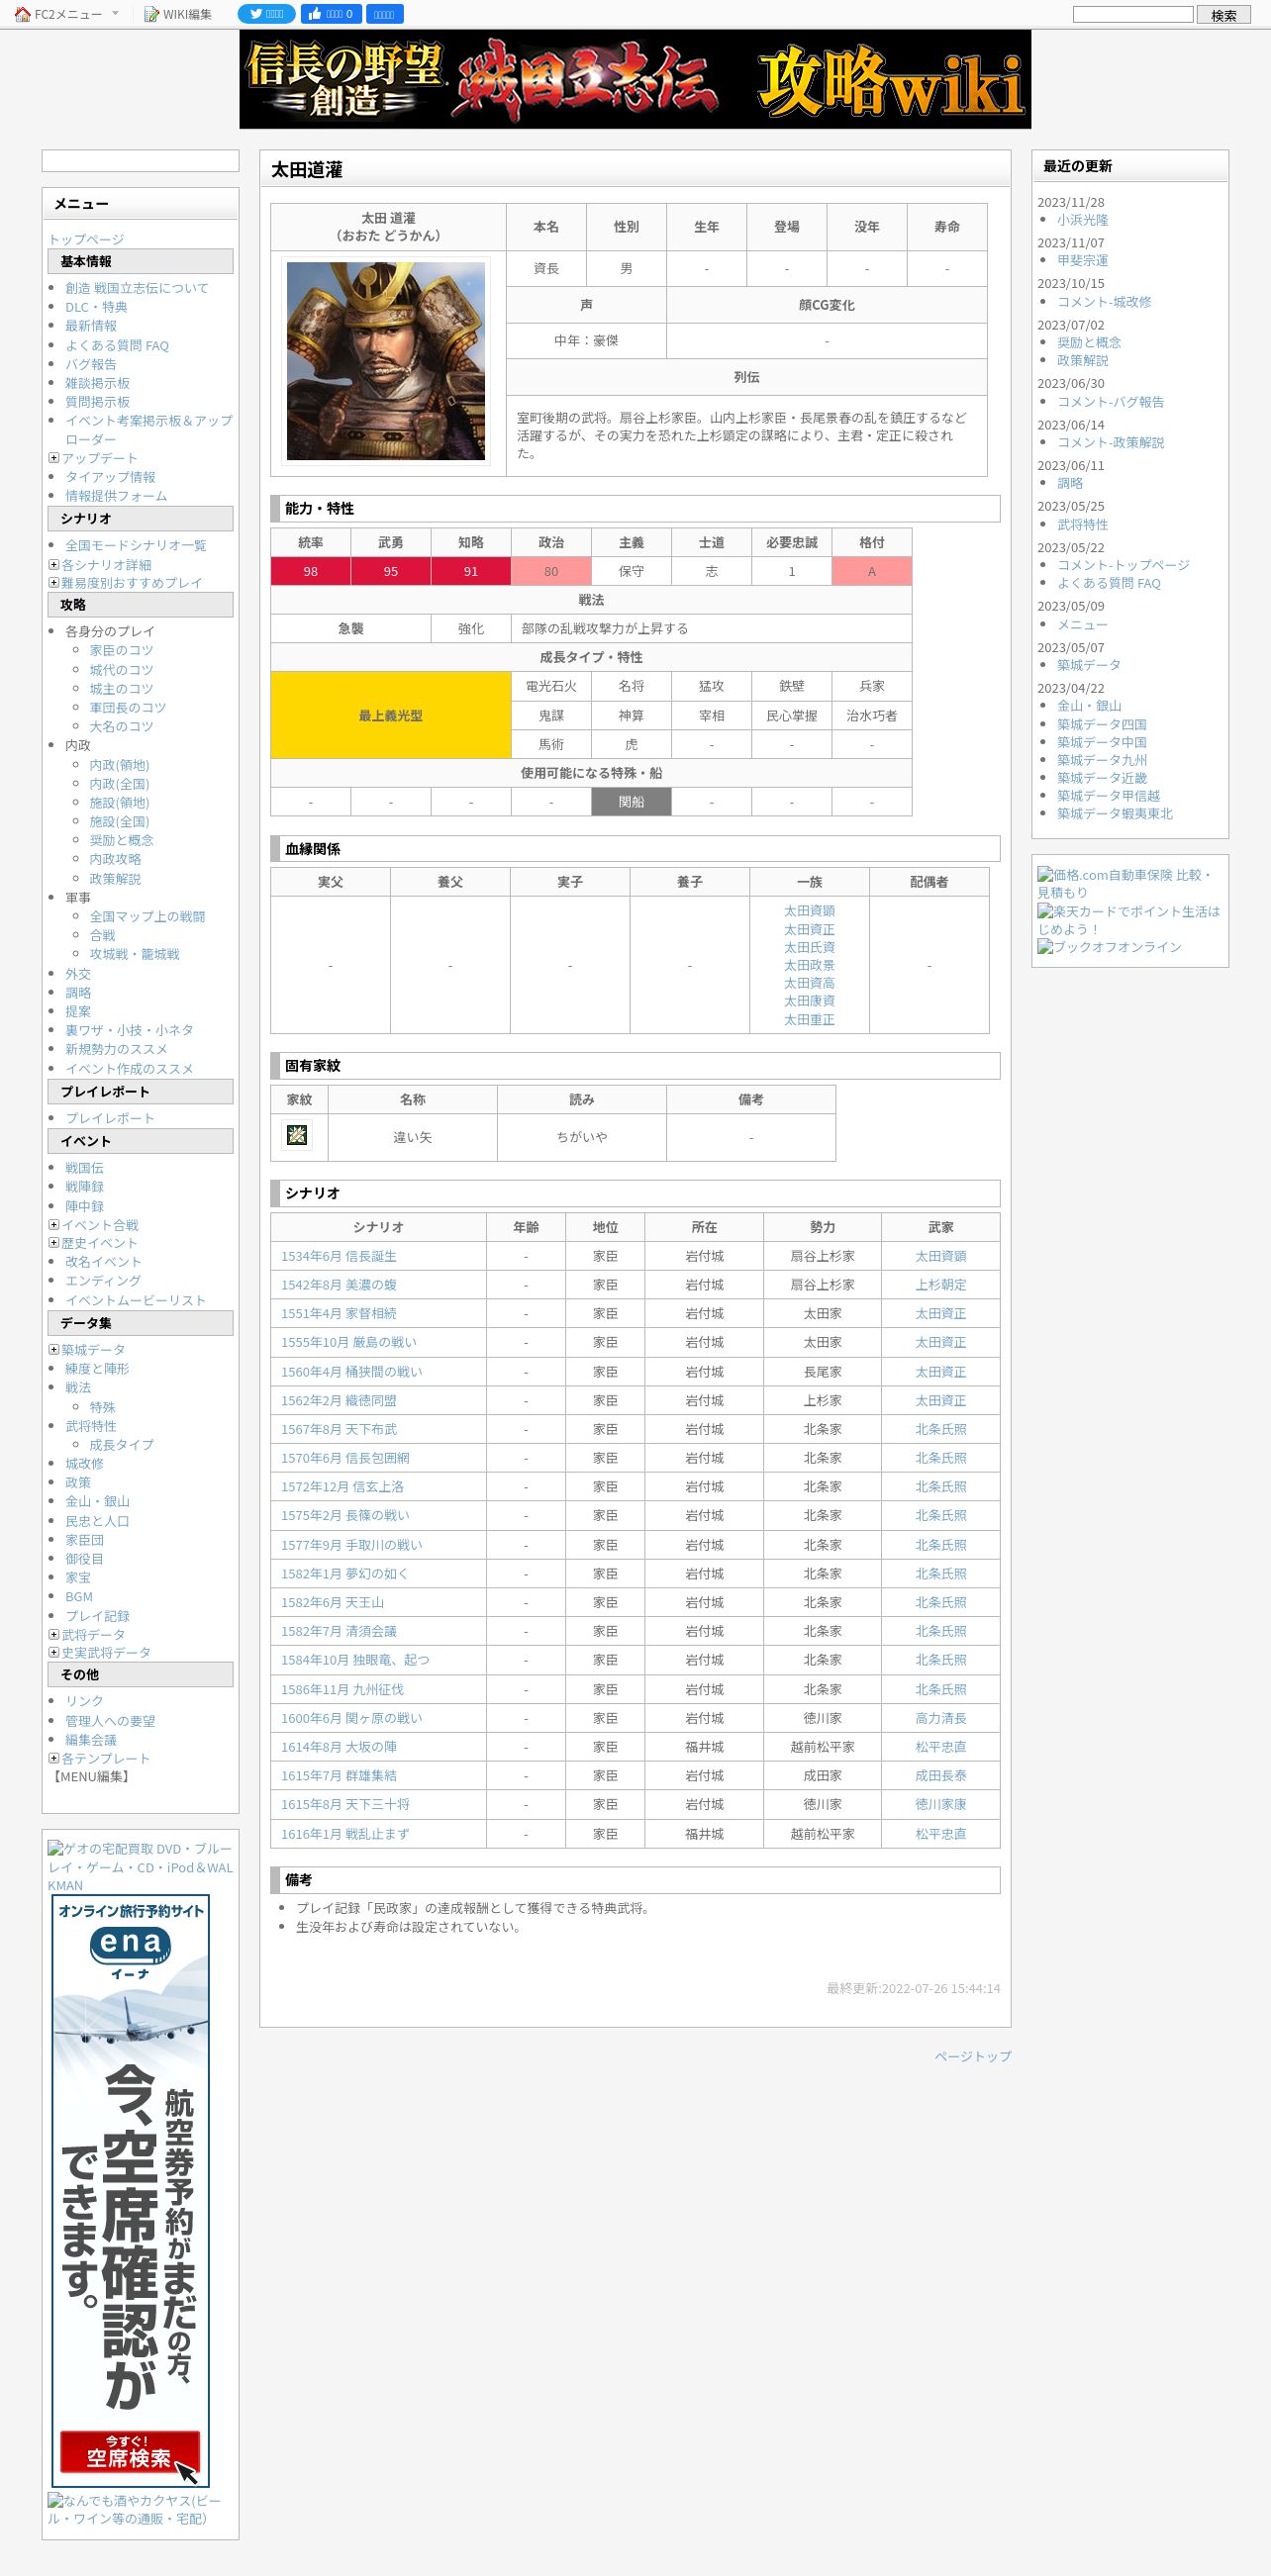Open the FC2メニュー dropdown arrow
Screen dimensions: 1271x2576
(x=115, y=14)
